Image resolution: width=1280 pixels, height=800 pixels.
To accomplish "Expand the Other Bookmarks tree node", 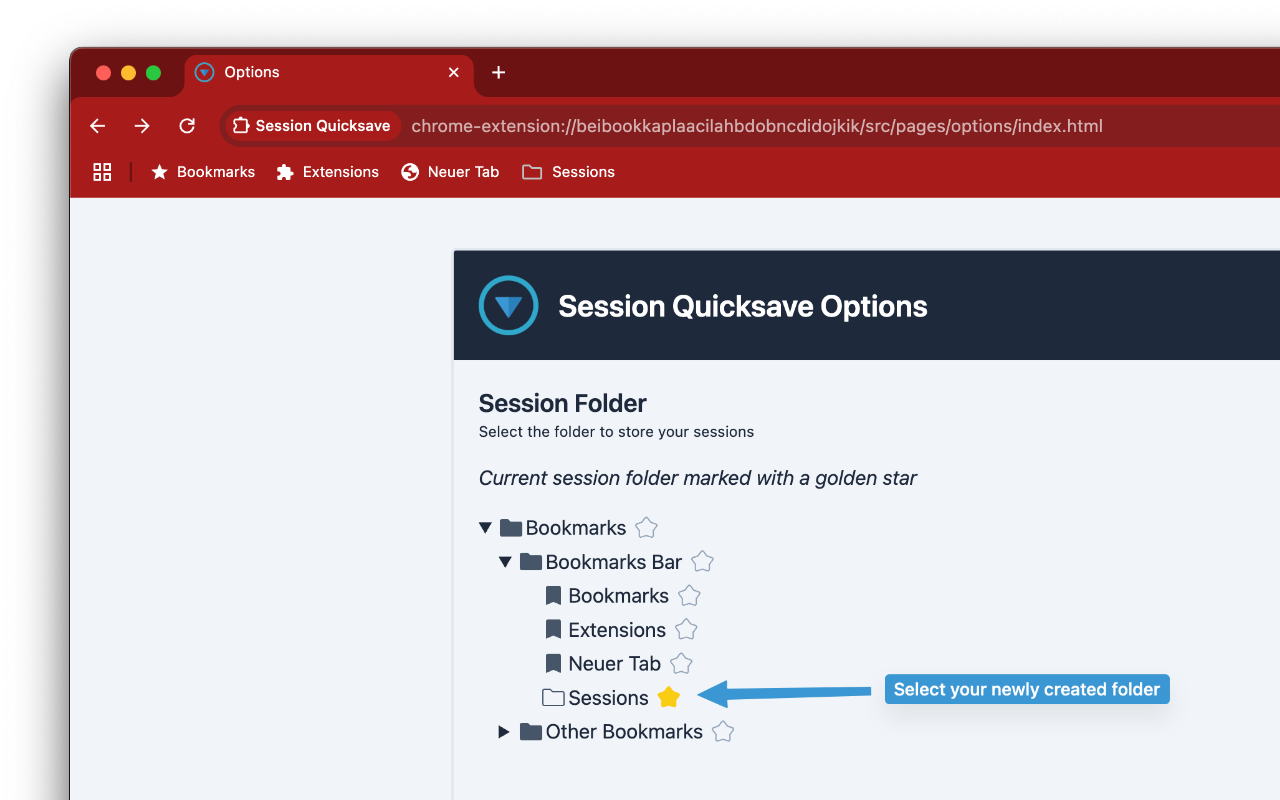I will pos(503,731).
